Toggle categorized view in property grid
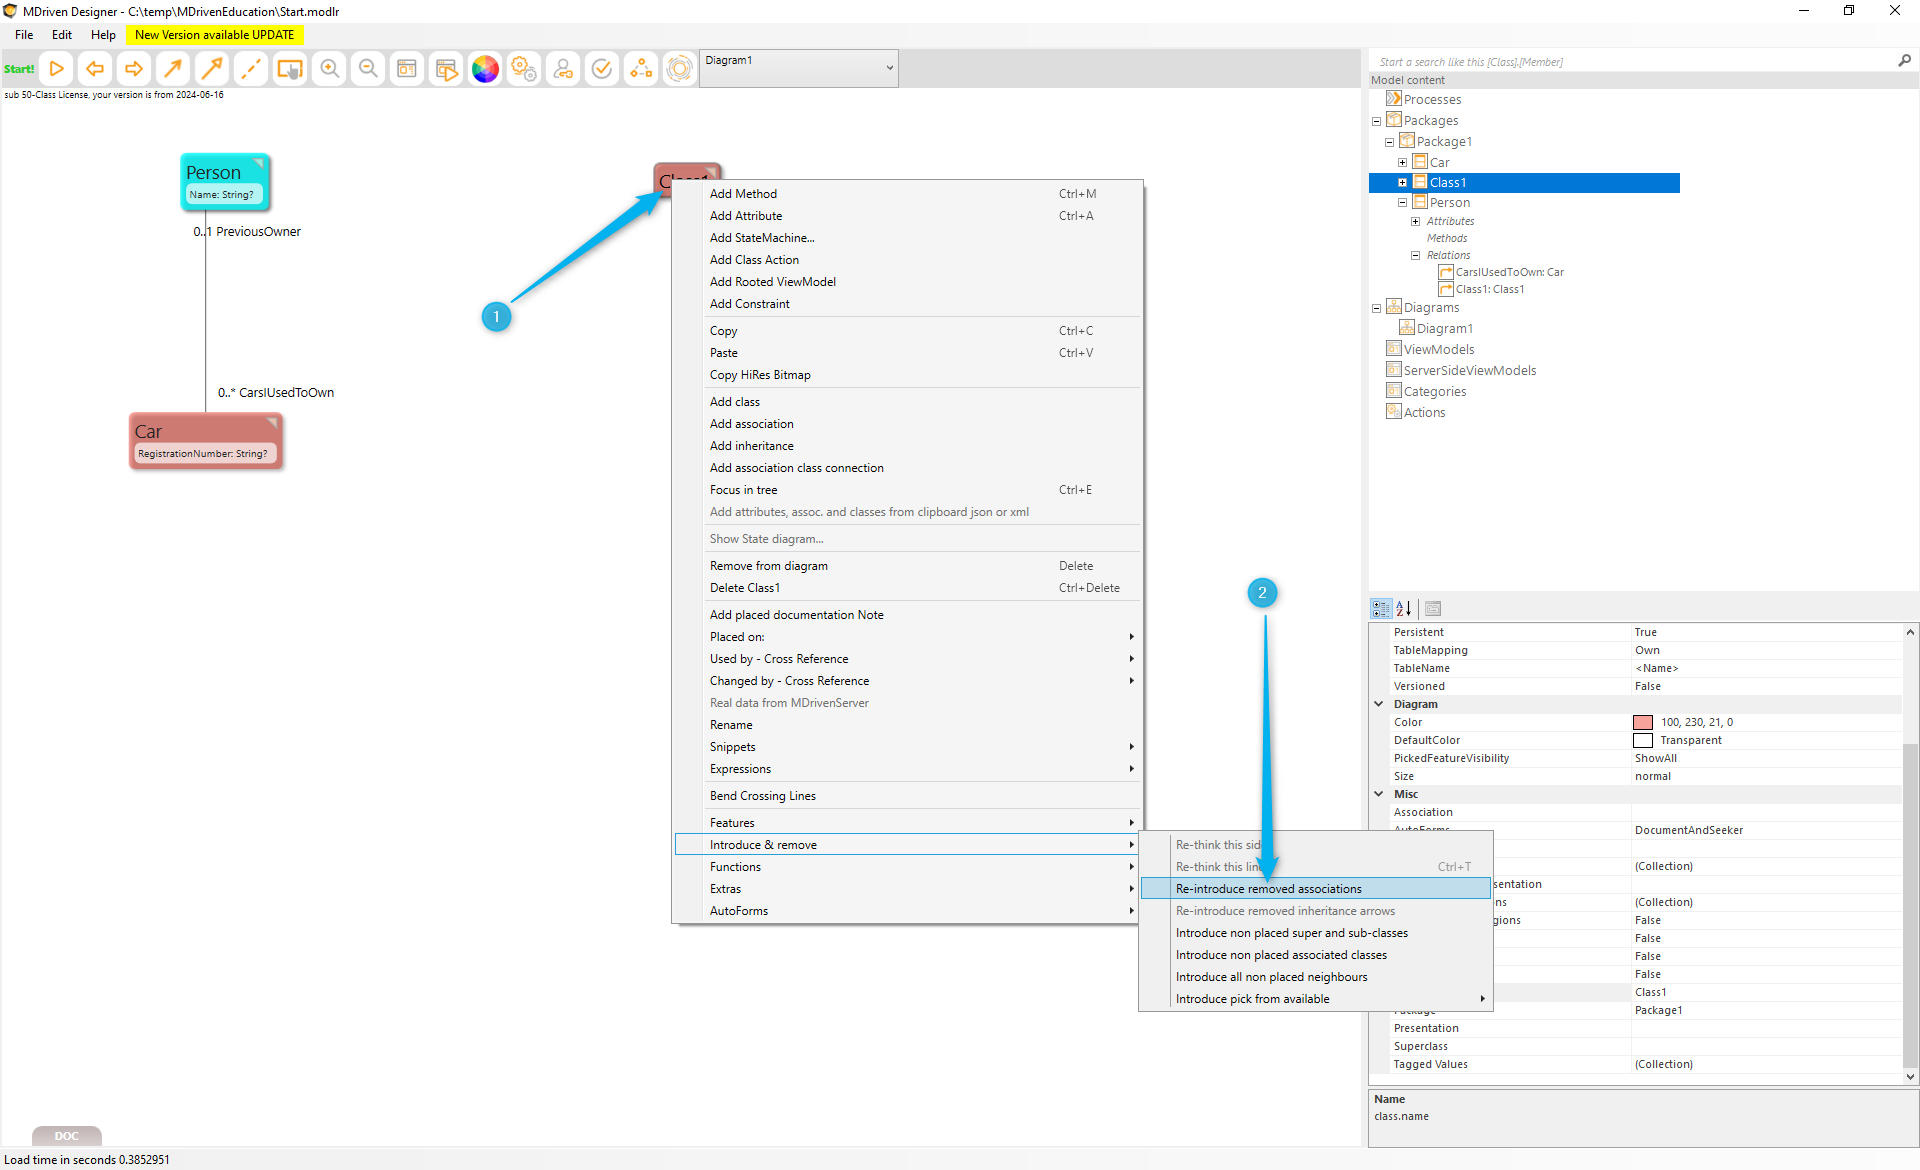 tap(1381, 608)
